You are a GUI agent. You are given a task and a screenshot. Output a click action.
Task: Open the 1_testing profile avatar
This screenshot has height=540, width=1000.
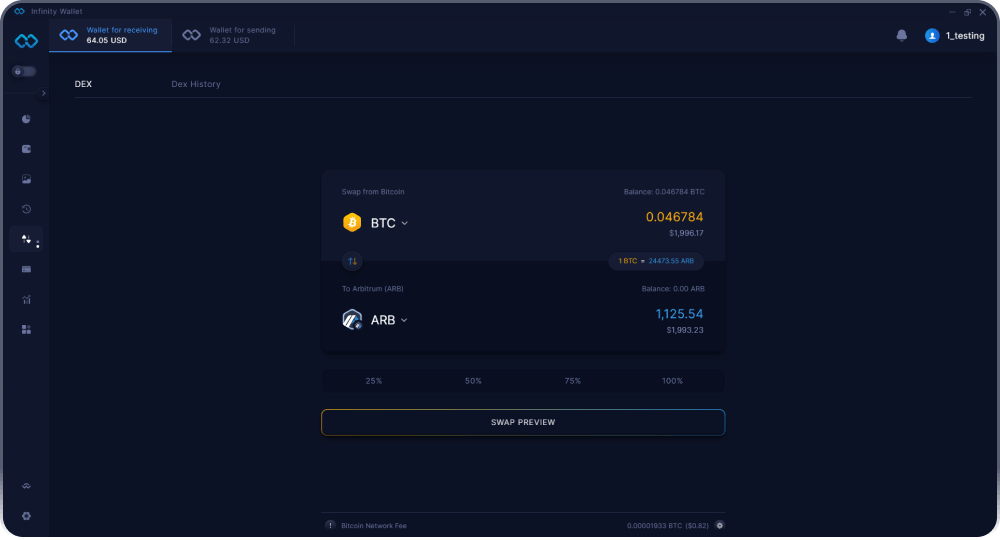(x=932, y=36)
